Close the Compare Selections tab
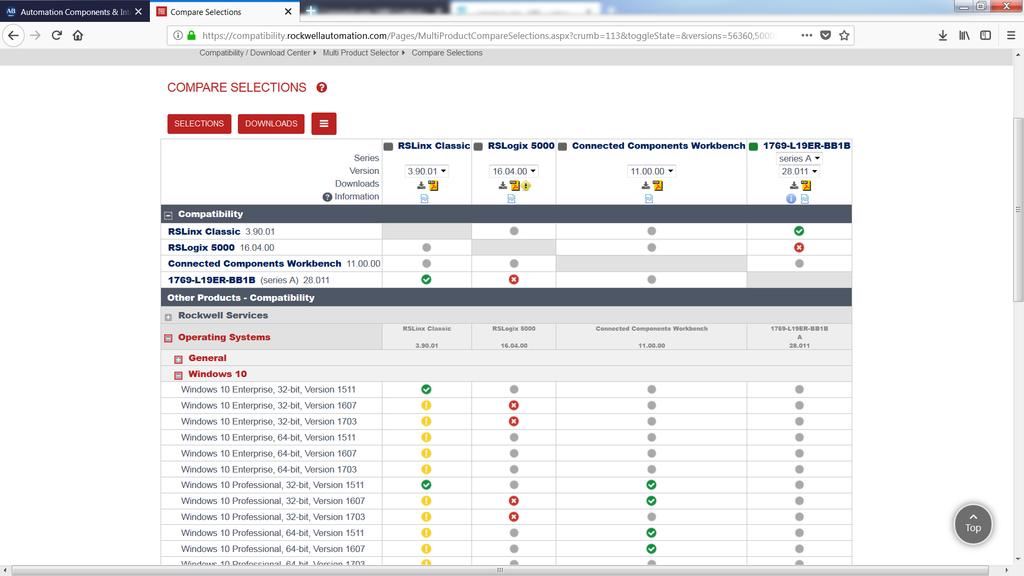This screenshot has width=1024, height=576. (288, 12)
